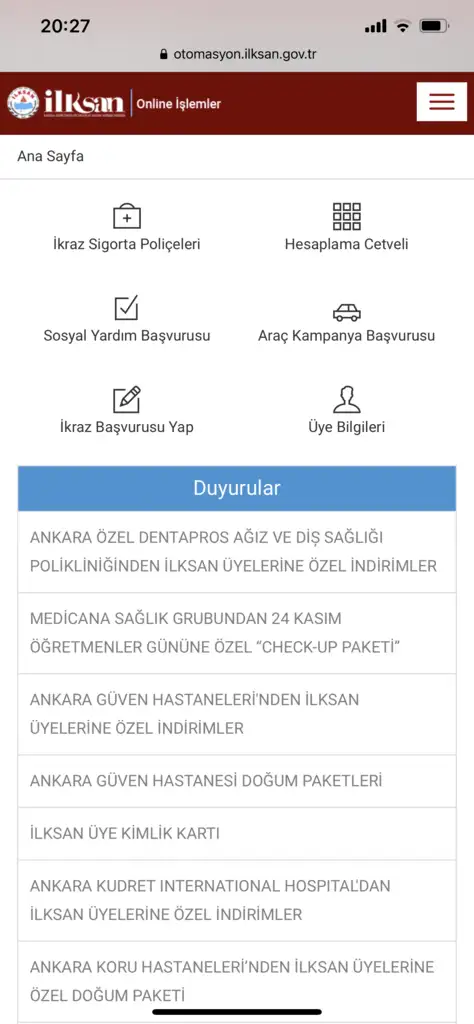
Task: Open İlksan Üye Kimlik Kartı announcement
Action: tap(237, 833)
